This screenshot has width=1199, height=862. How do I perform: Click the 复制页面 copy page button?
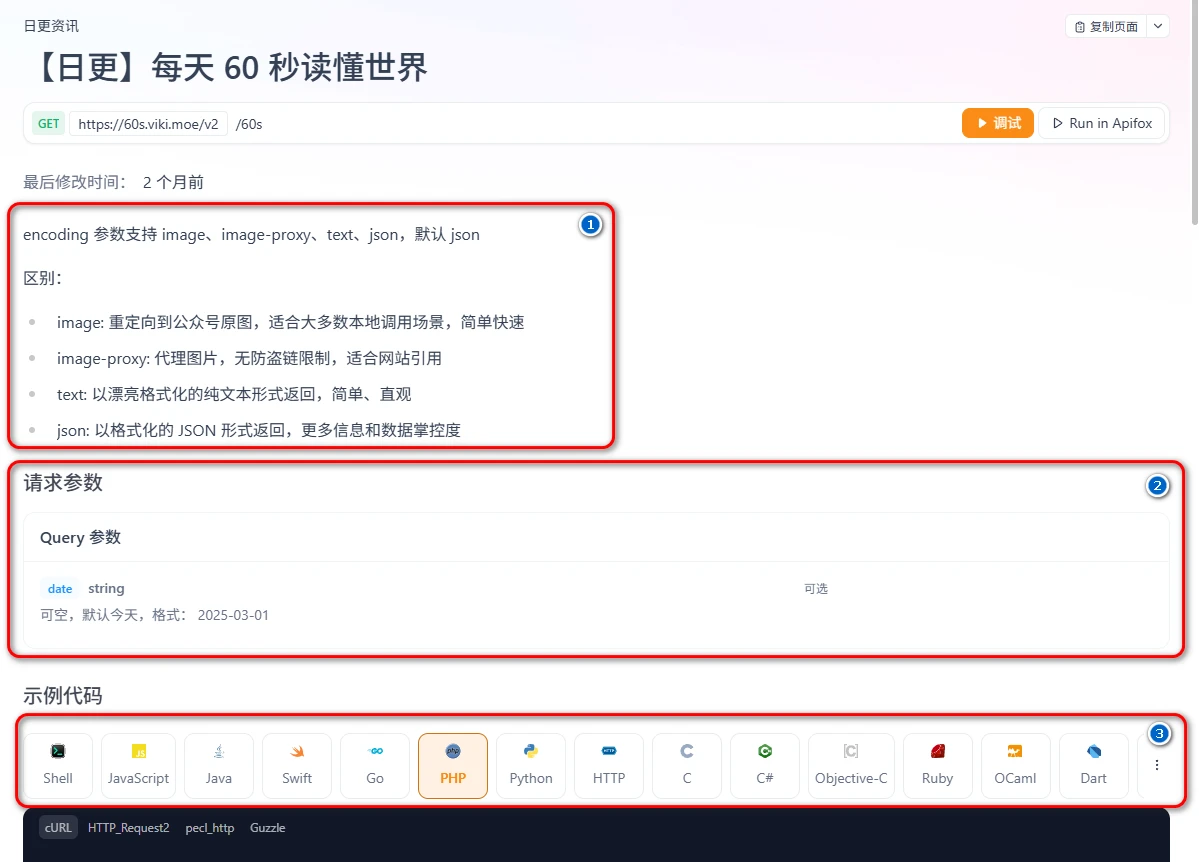click(x=1106, y=26)
